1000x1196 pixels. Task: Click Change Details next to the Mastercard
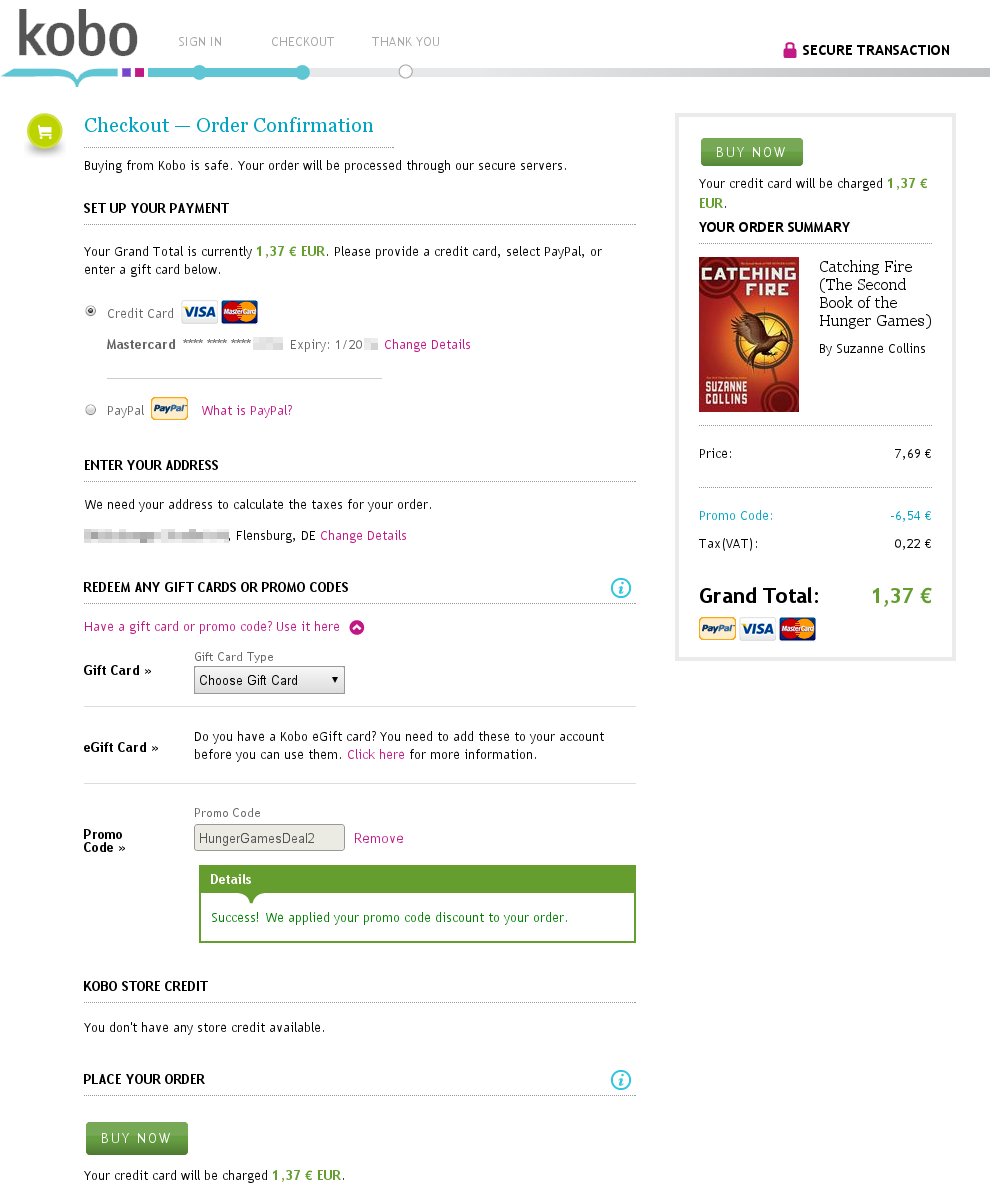tap(427, 345)
